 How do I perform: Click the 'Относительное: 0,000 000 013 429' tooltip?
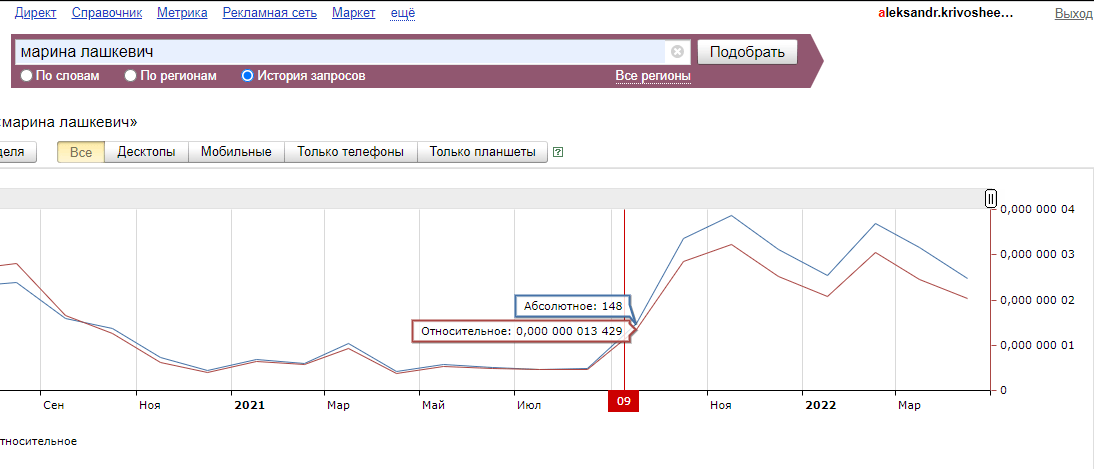(520, 332)
